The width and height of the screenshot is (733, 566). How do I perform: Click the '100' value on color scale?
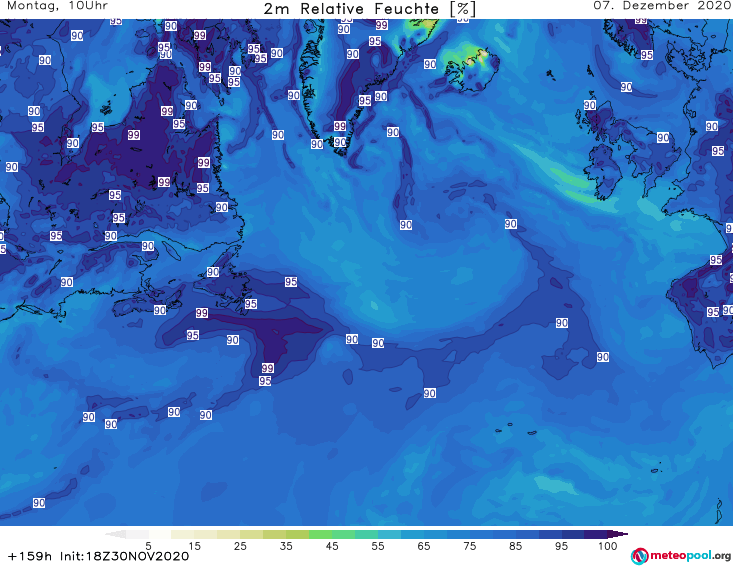coord(608,546)
